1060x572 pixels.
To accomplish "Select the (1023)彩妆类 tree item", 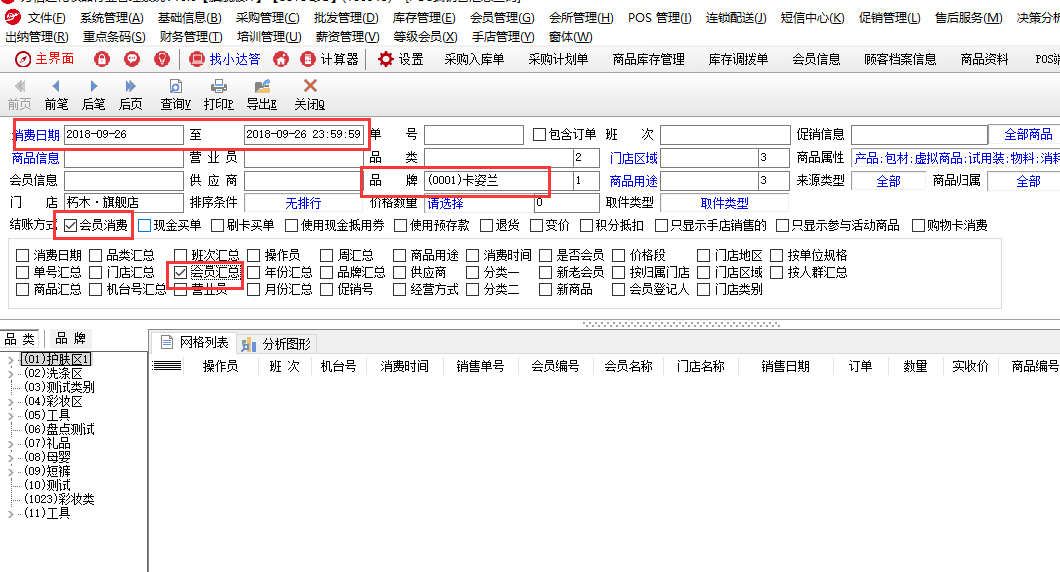I will [59, 499].
